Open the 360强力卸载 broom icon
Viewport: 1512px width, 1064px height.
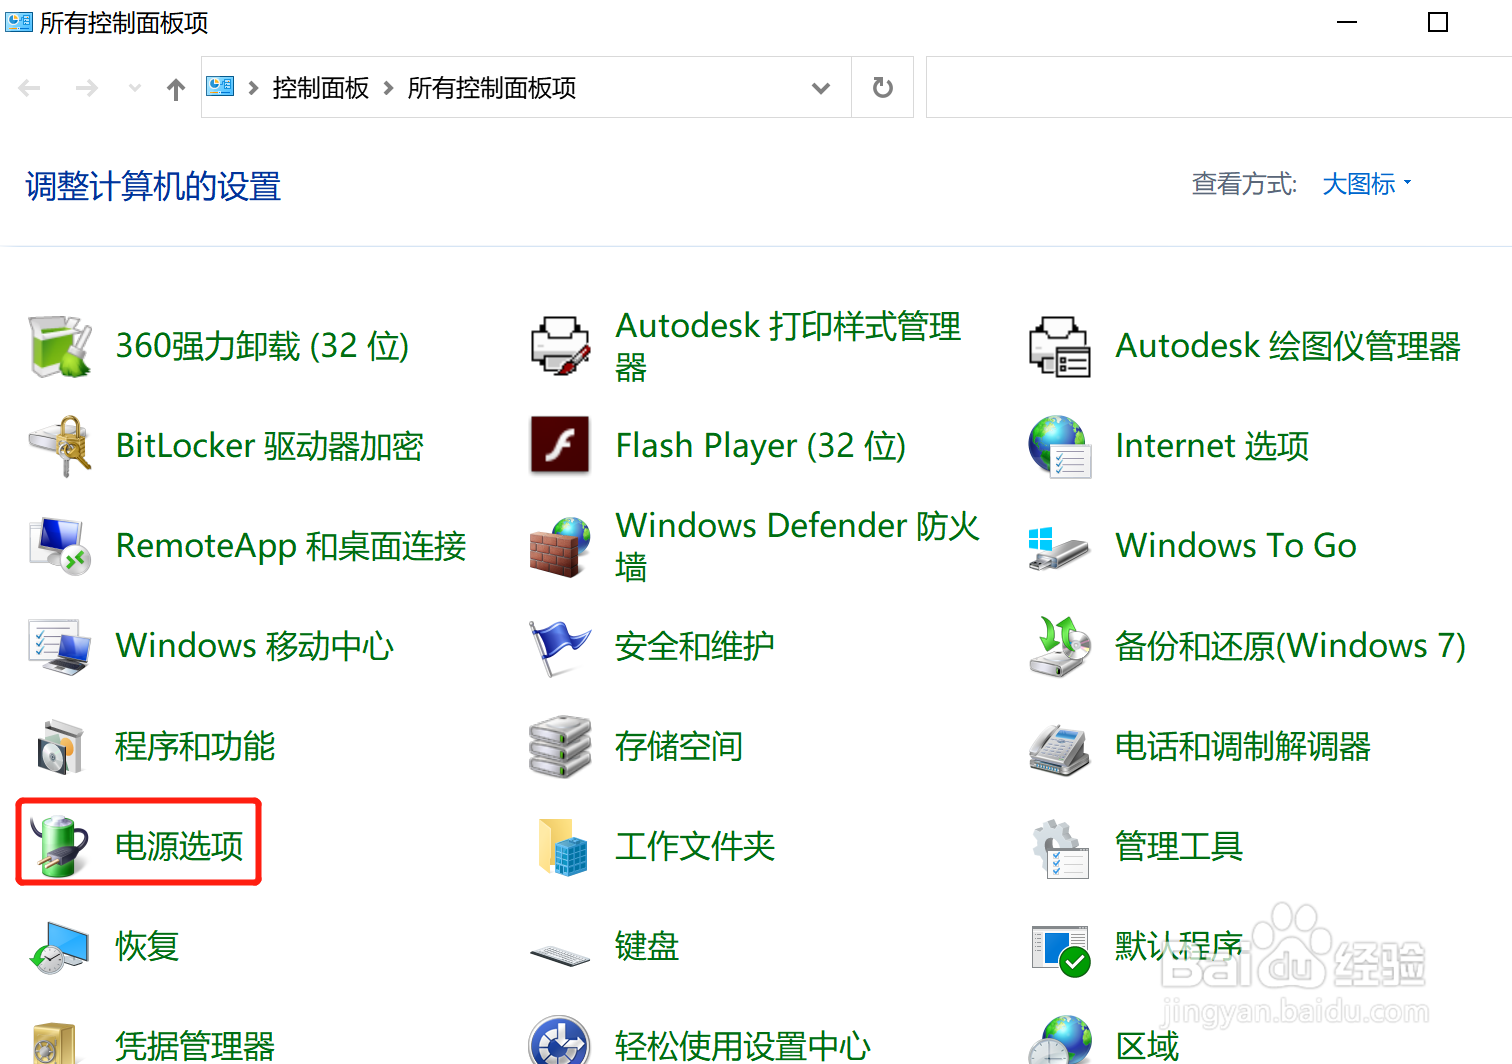coord(60,346)
